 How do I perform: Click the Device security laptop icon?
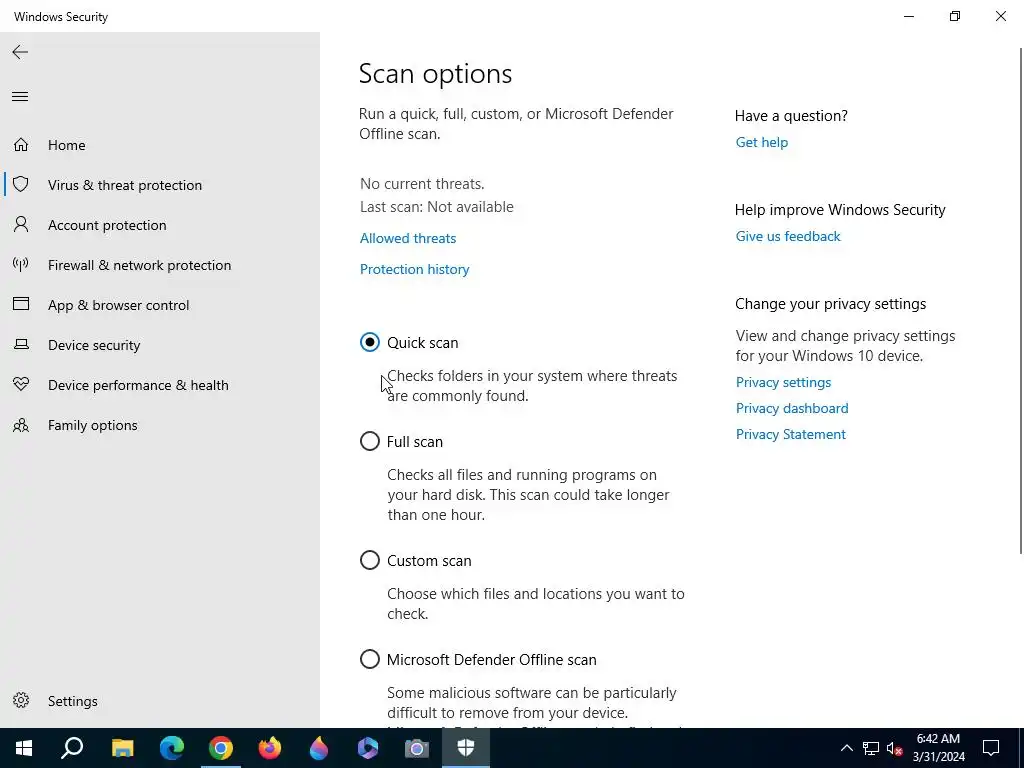(21, 344)
